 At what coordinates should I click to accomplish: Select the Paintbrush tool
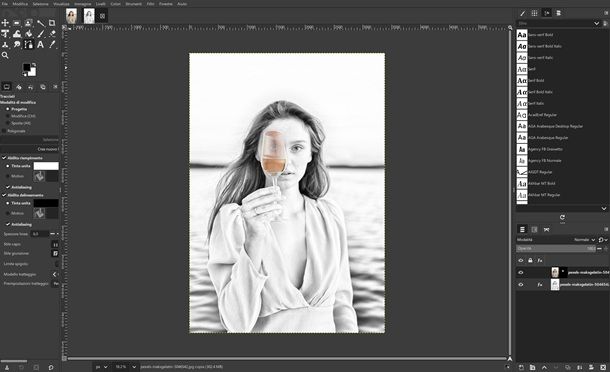pyautogui.click(x=40, y=34)
